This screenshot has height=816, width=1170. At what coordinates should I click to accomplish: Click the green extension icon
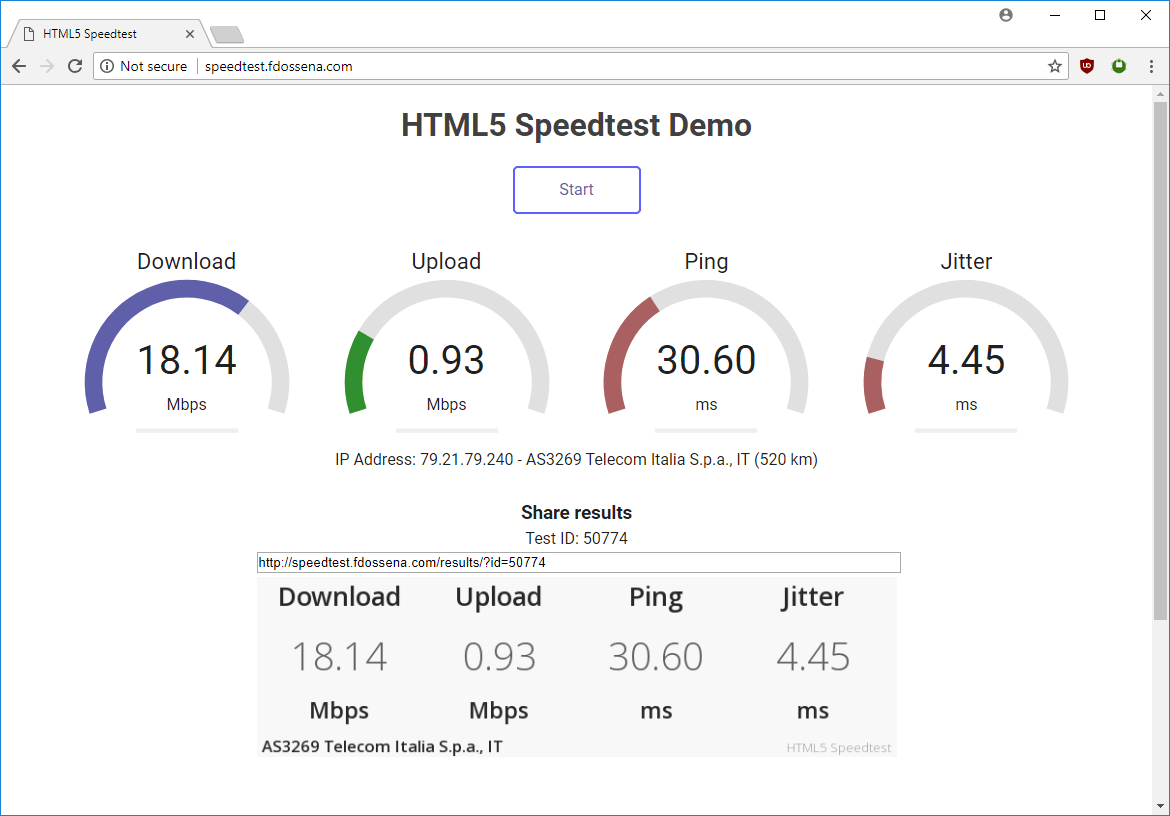click(x=1119, y=66)
